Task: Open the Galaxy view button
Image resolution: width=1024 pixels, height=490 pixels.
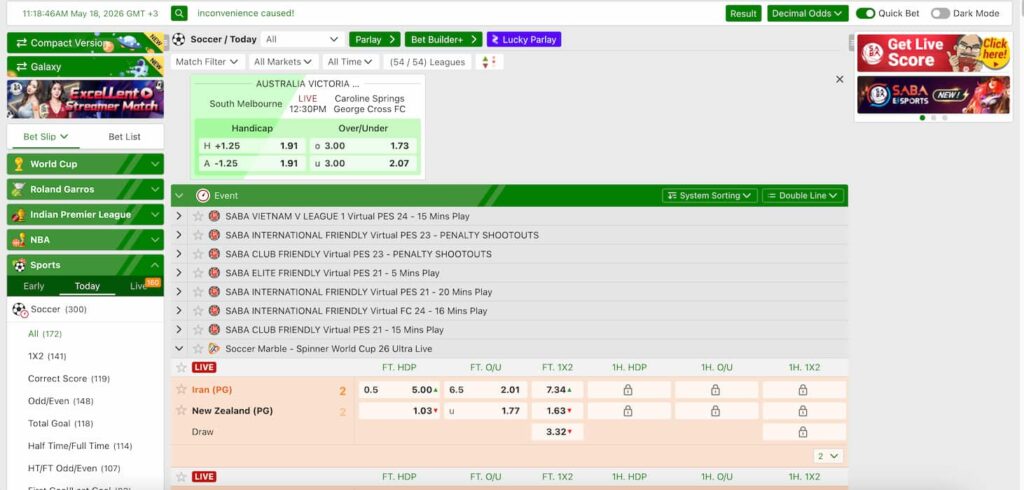Action: 85,67
